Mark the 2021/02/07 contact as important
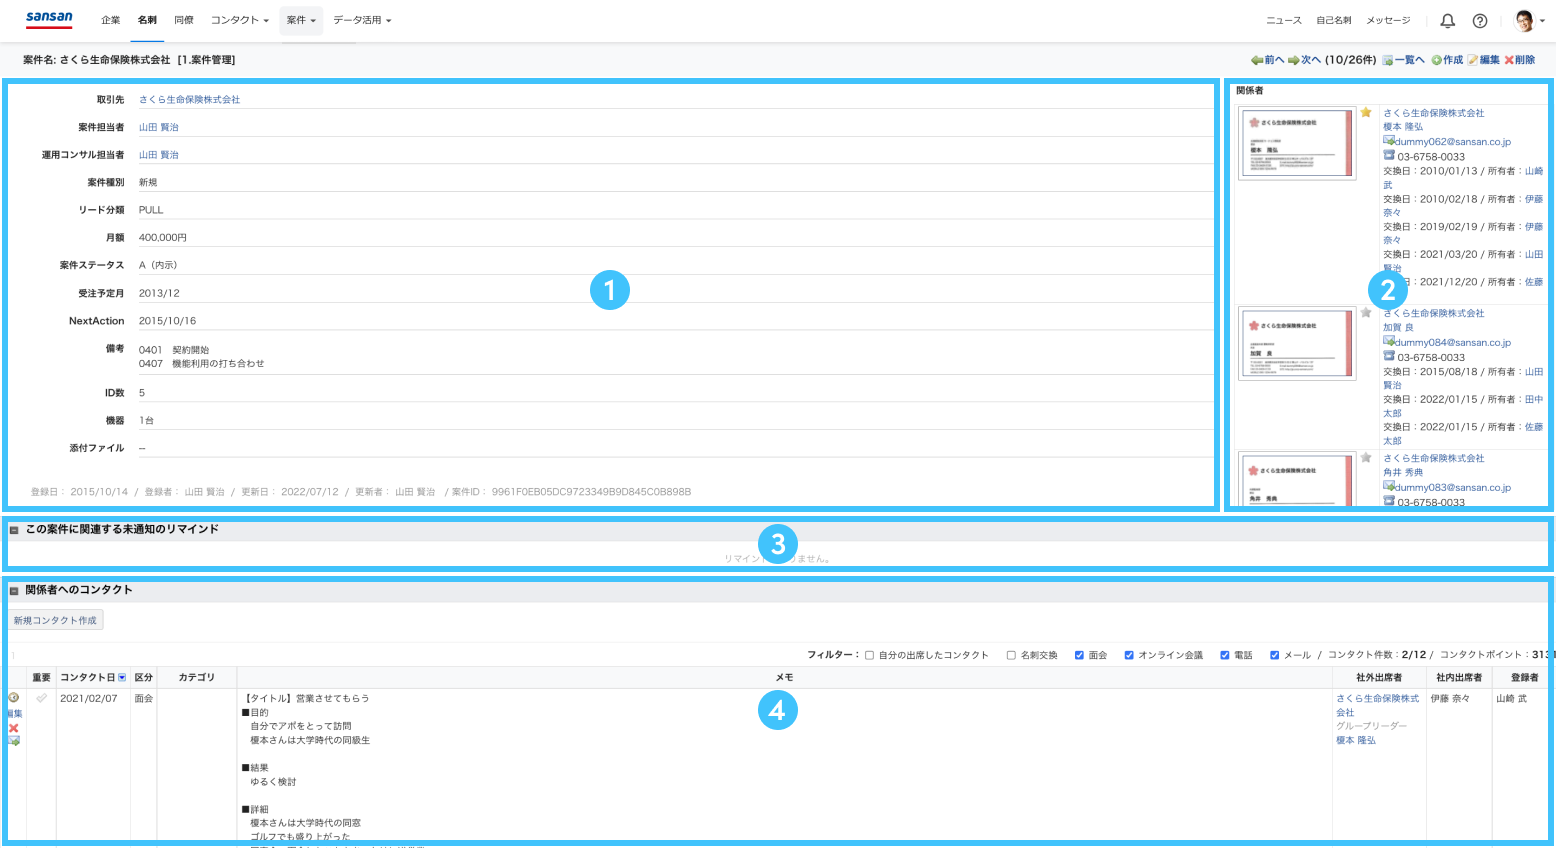 tap(41, 698)
